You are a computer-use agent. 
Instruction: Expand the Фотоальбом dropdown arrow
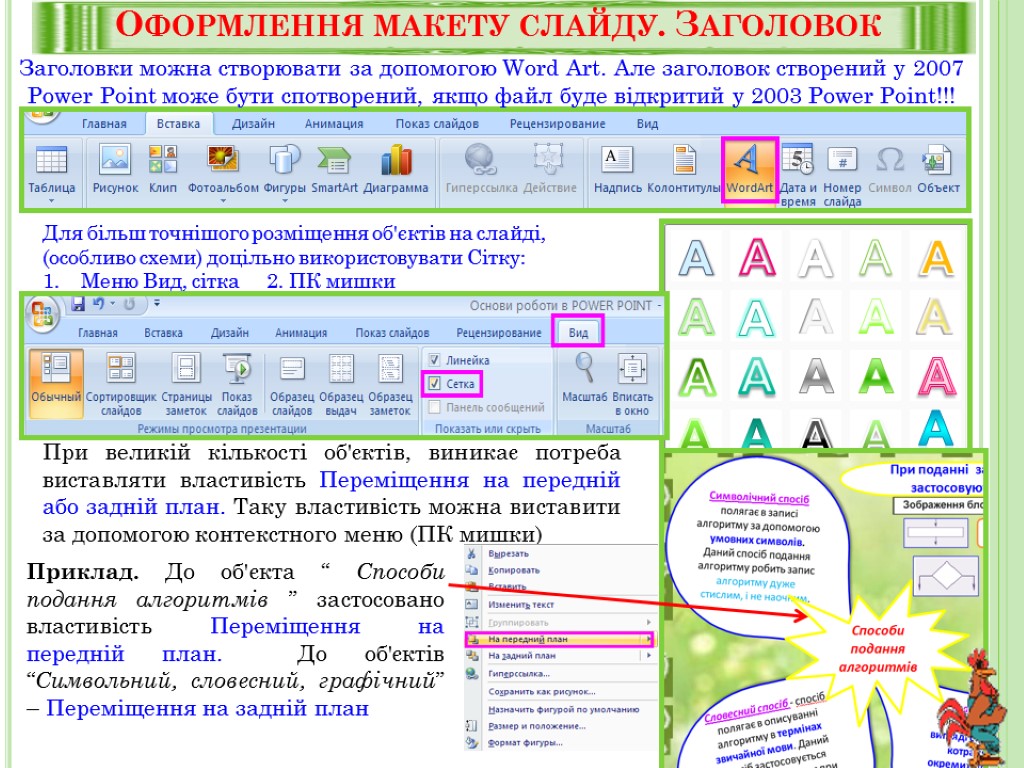[223, 200]
